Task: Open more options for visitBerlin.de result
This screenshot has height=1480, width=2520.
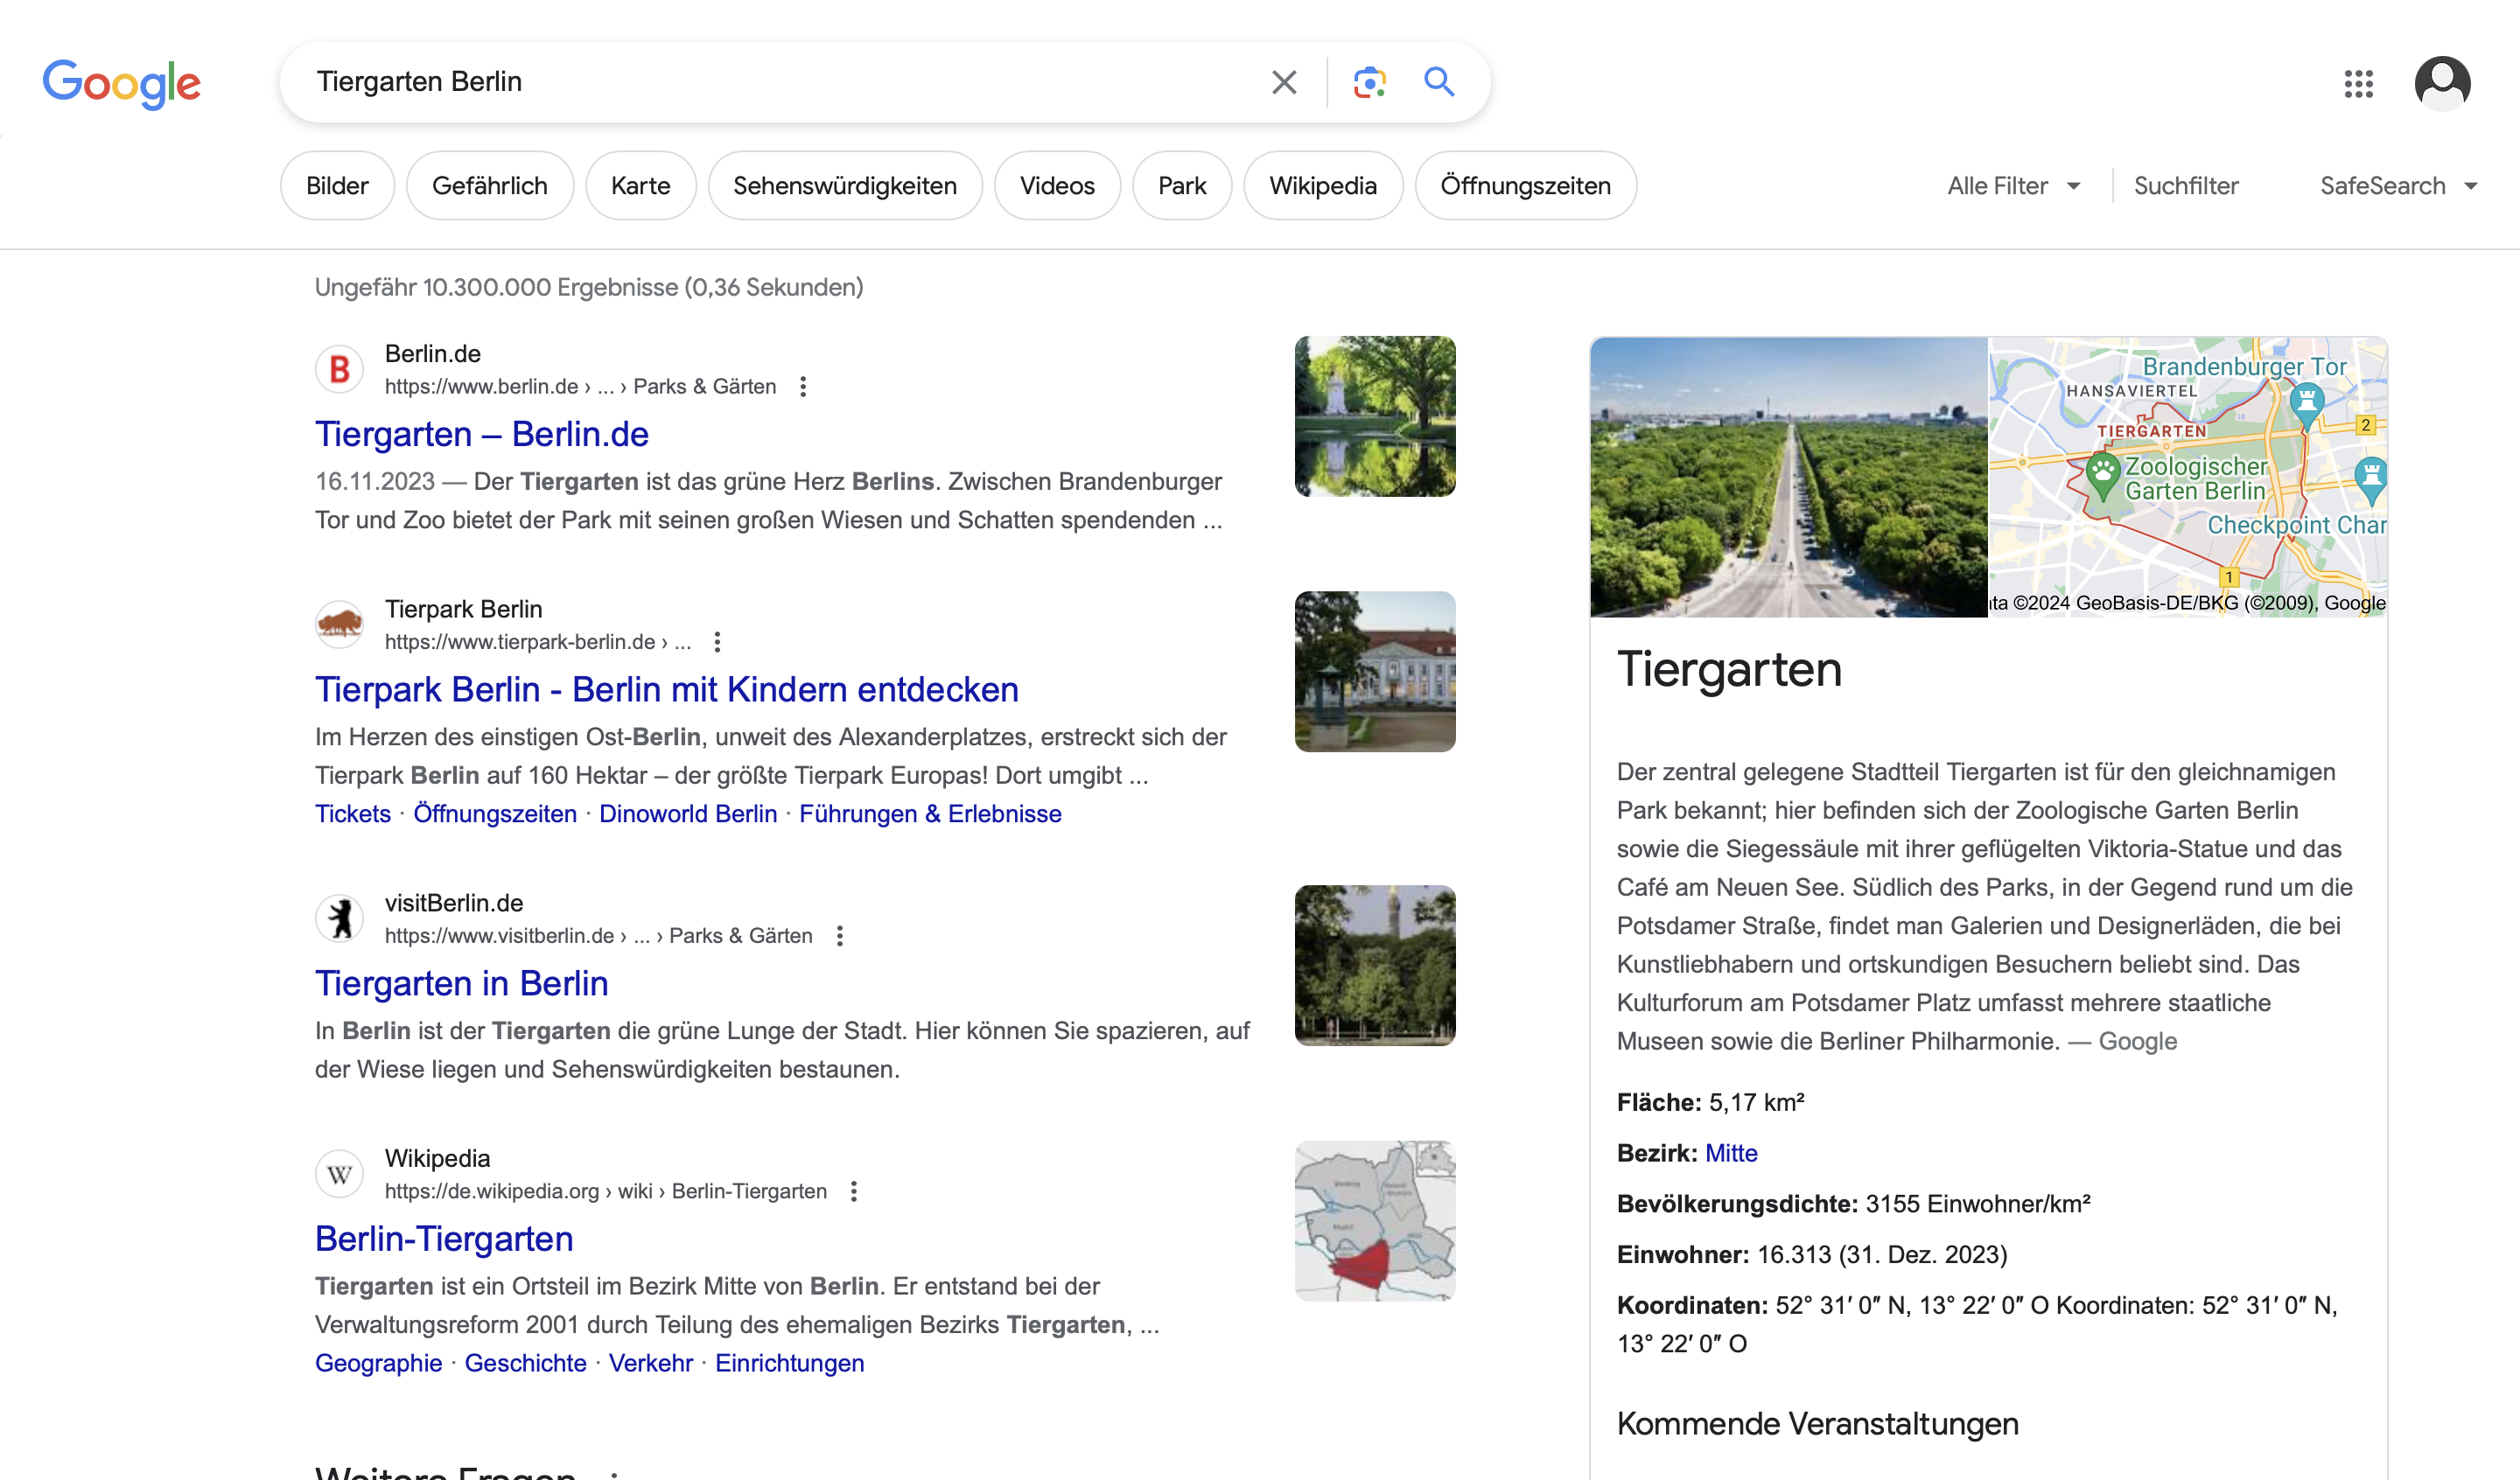Action: point(840,936)
